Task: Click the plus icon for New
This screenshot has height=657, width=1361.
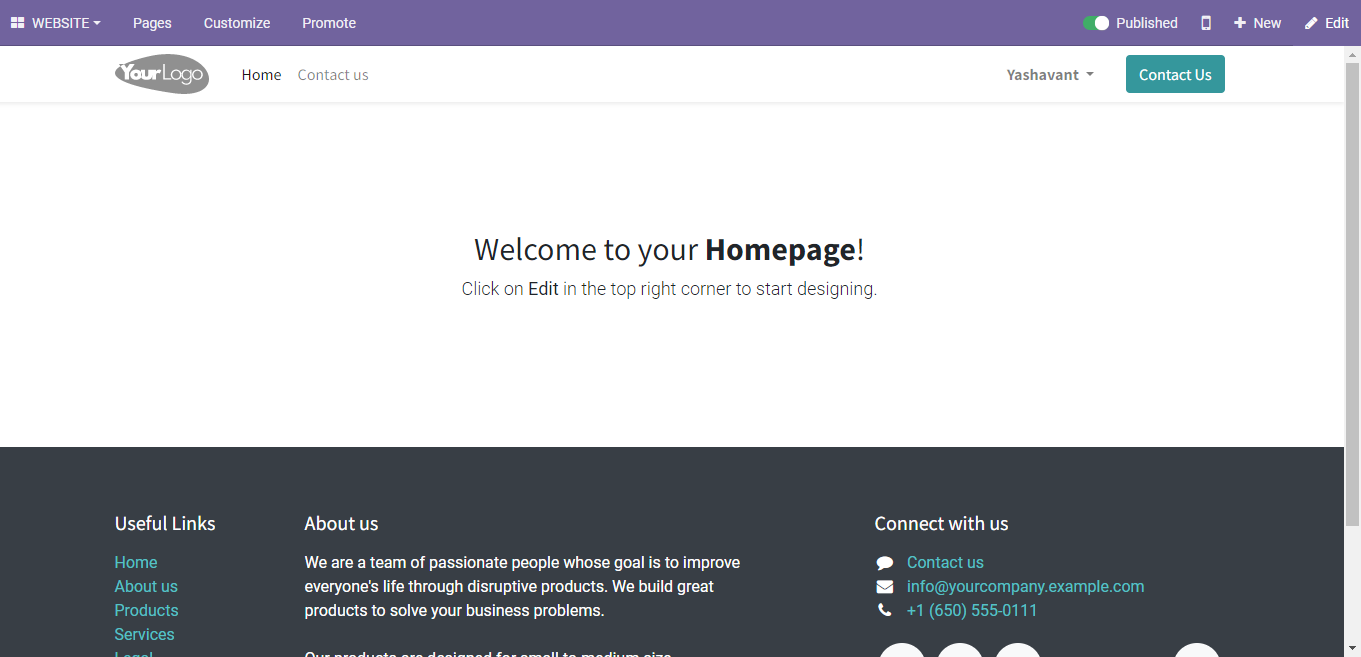Action: coord(1240,23)
